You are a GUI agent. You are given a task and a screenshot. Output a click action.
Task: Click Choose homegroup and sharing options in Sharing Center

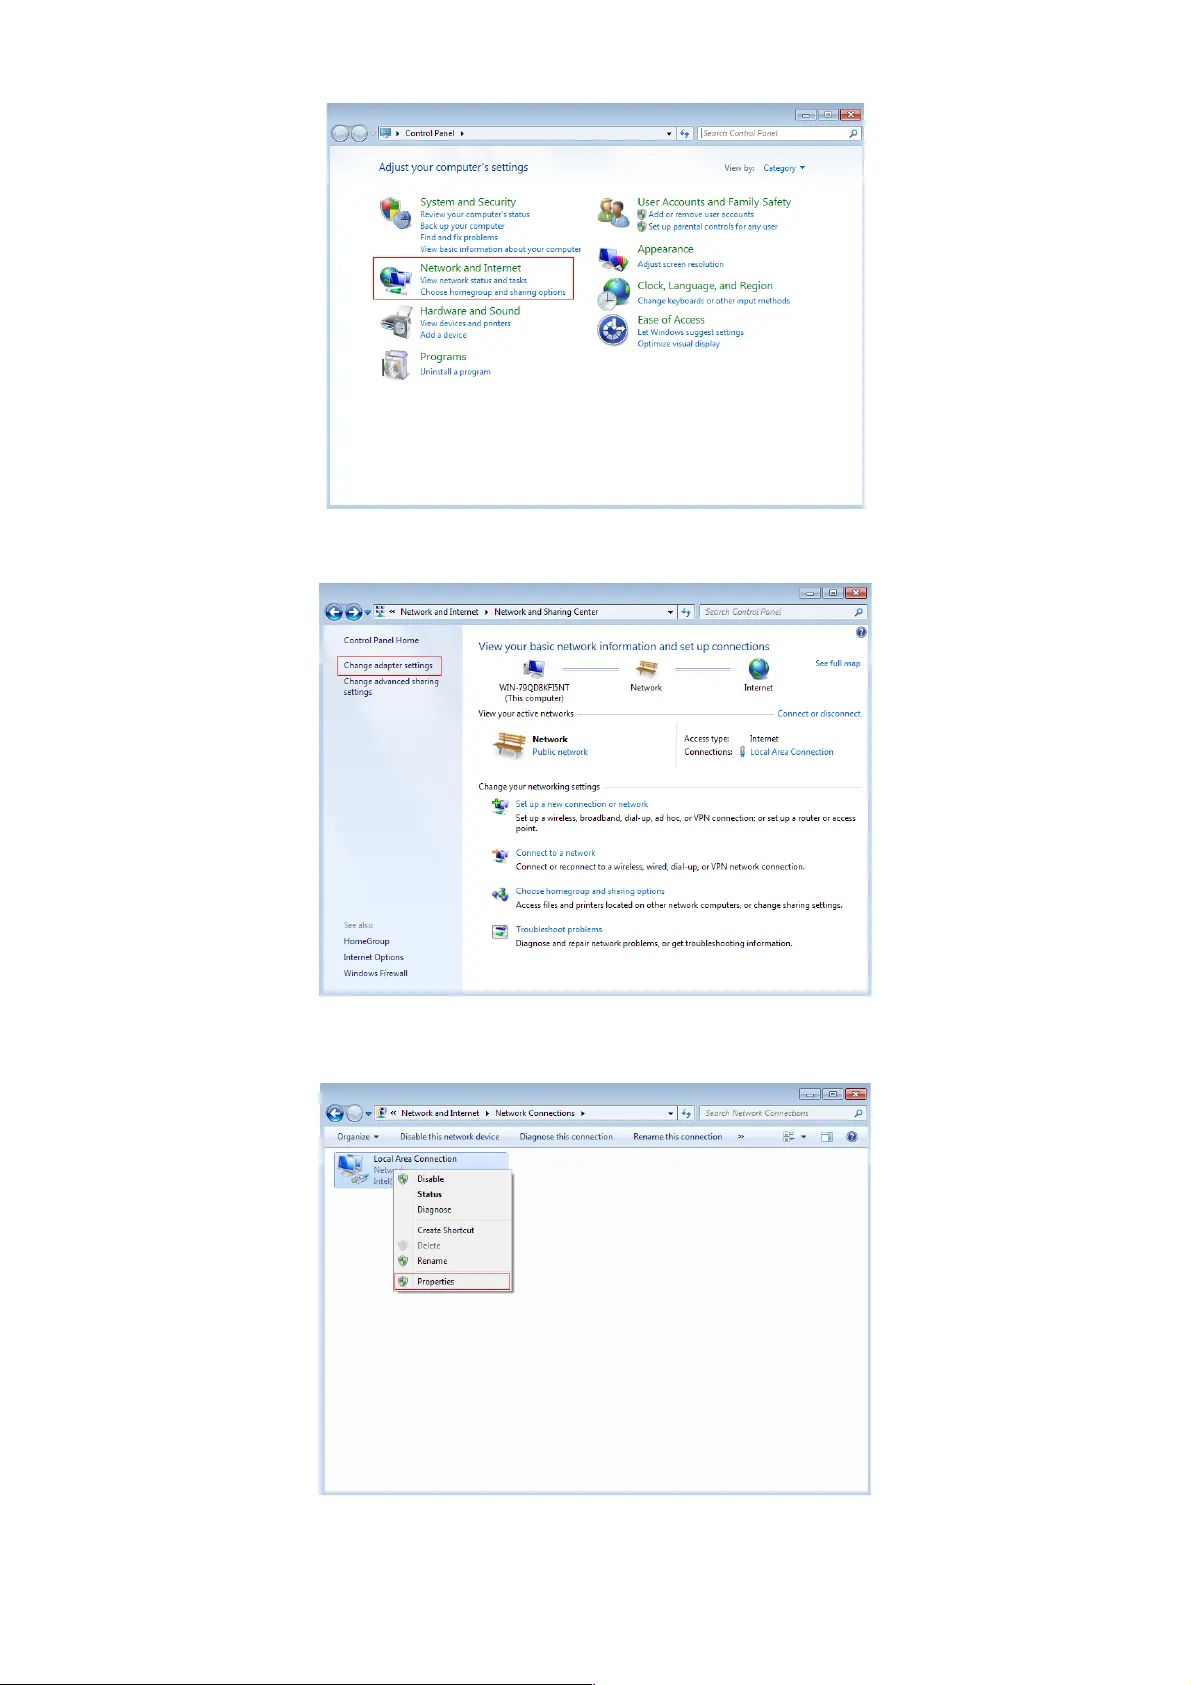tap(590, 891)
